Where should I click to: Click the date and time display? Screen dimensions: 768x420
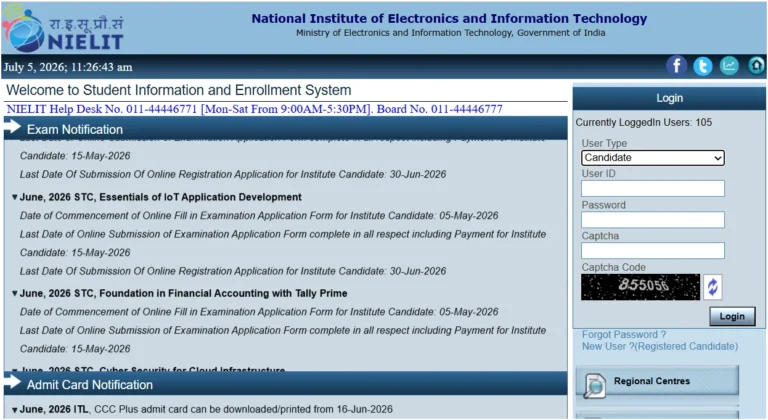coord(68,67)
